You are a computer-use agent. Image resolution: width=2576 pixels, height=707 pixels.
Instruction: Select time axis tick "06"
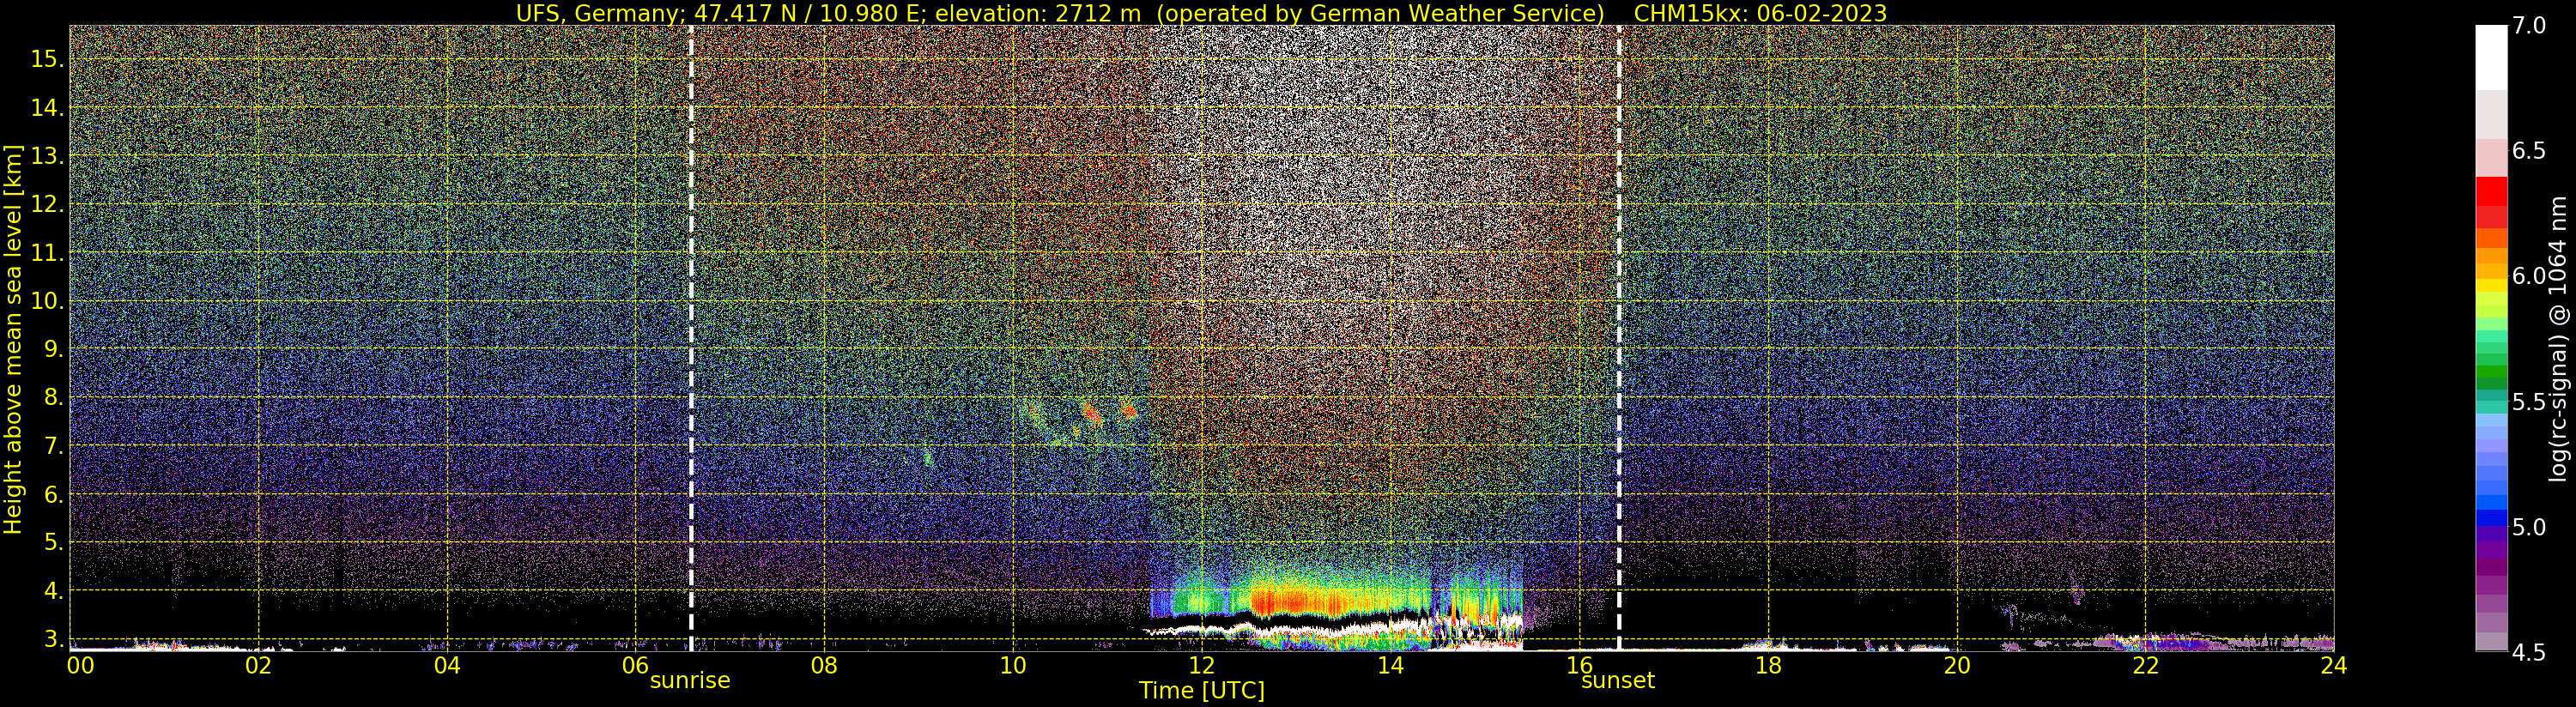point(636,666)
